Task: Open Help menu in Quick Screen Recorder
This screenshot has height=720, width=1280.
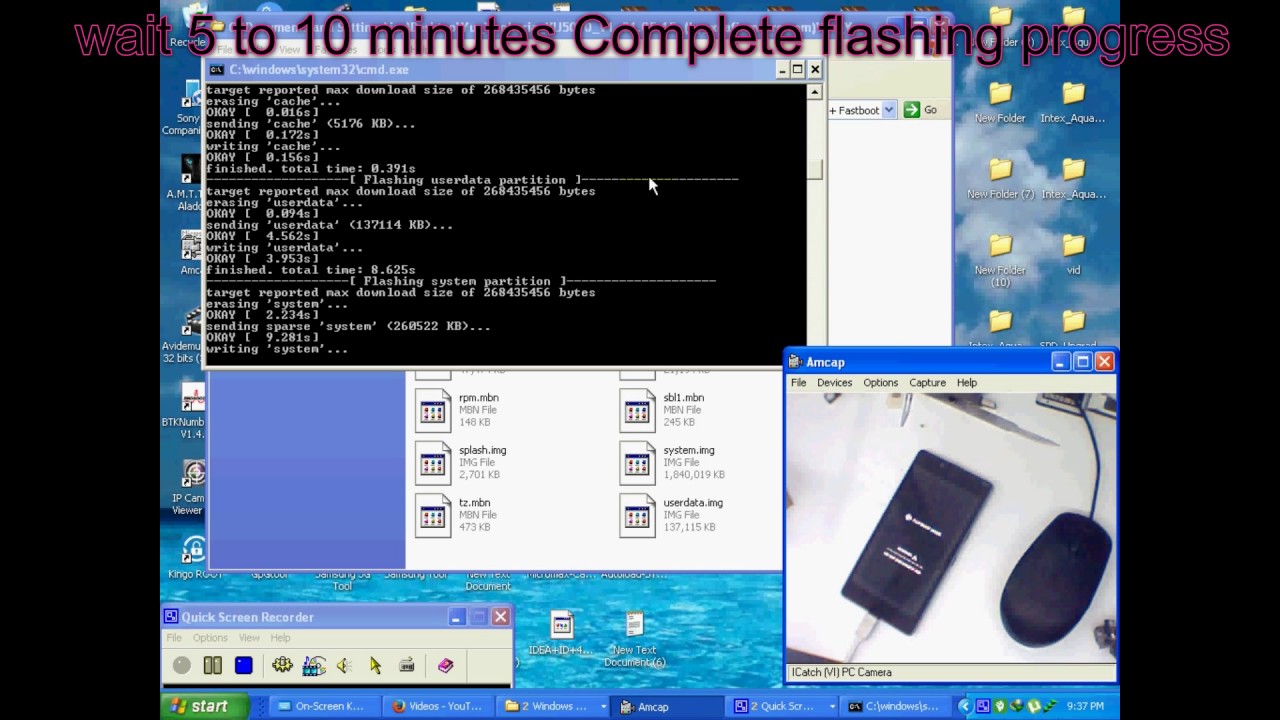Action: (x=280, y=638)
